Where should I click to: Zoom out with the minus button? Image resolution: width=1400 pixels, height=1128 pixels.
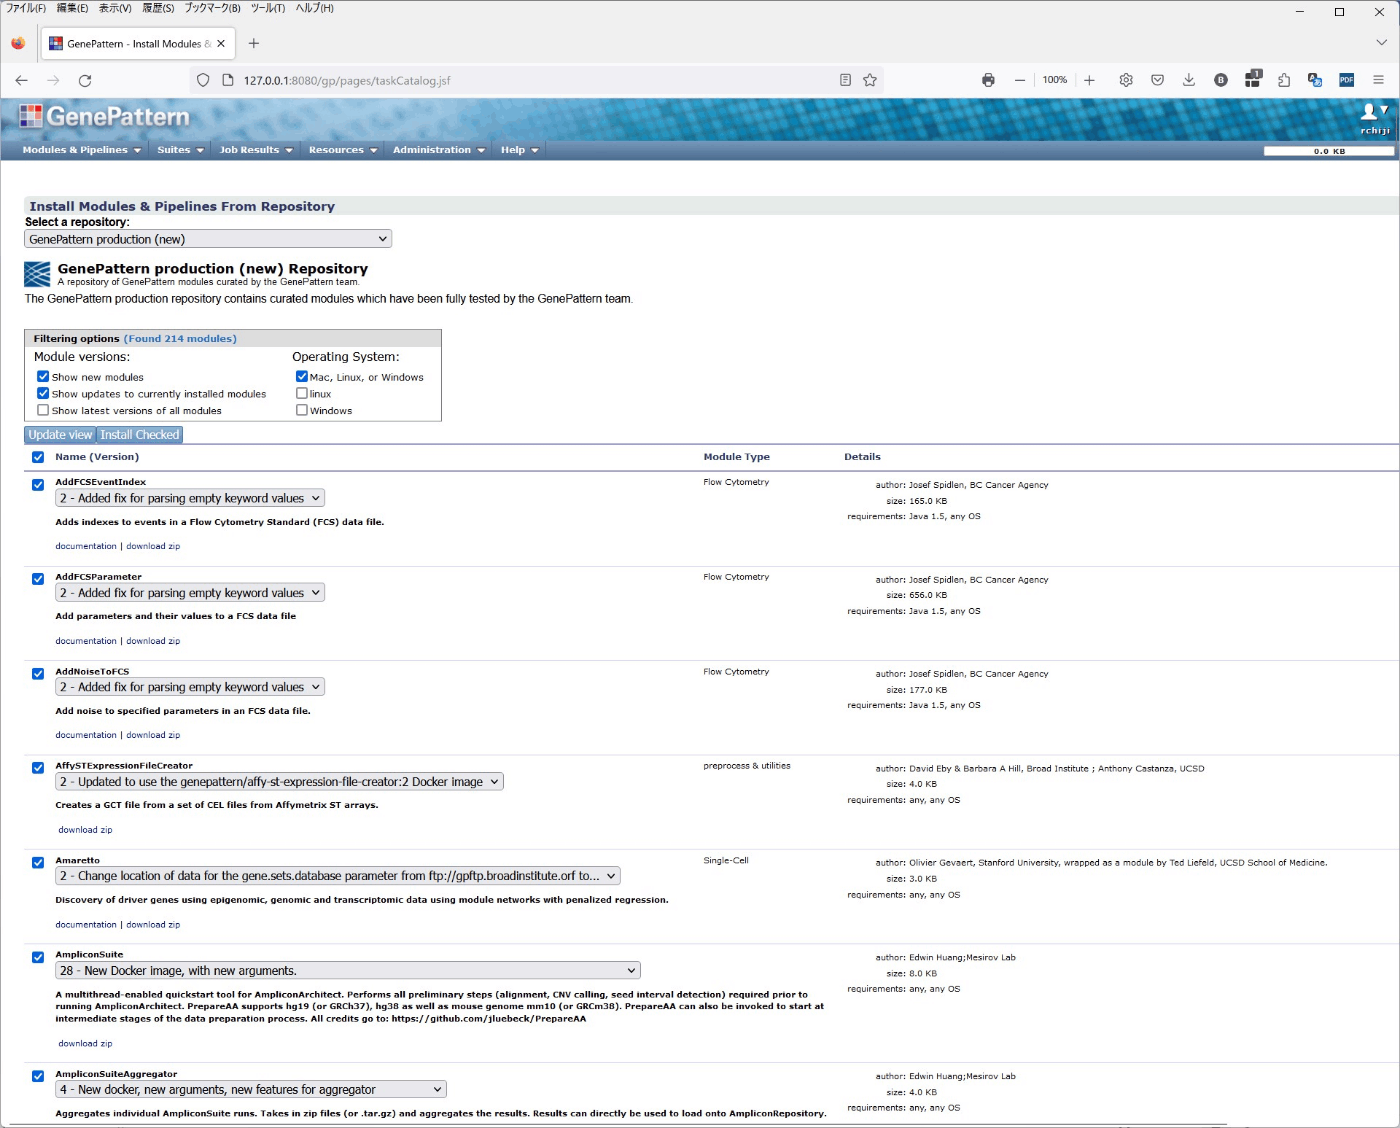pyautogui.click(x=1020, y=80)
